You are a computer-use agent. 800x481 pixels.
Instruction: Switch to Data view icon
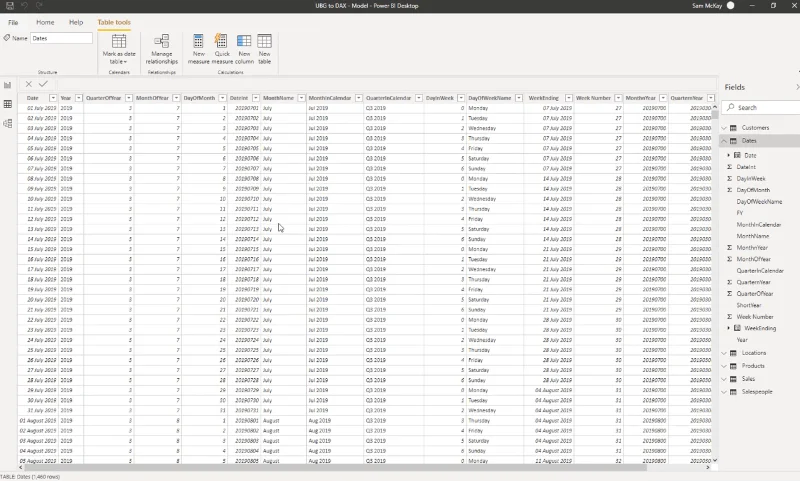click(x=8, y=104)
